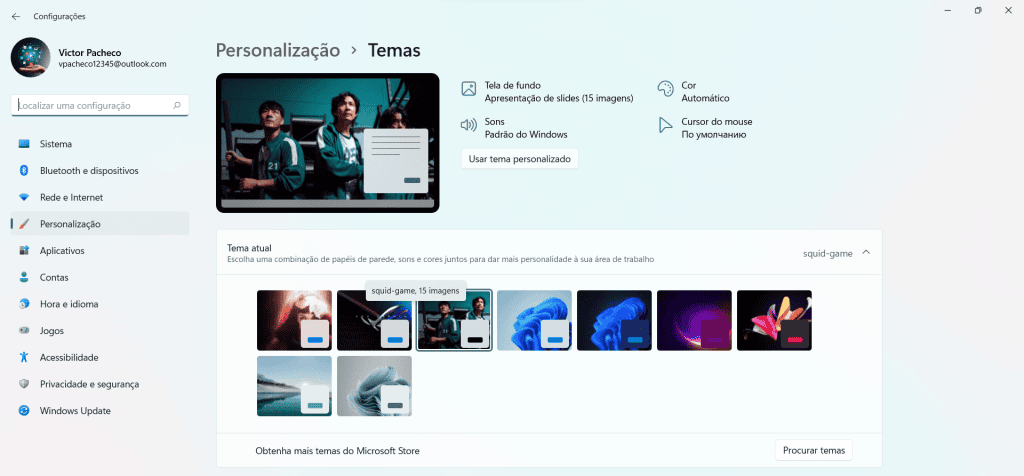Restore down the Configurações window
1024x476 pixels.
[978, 10]
